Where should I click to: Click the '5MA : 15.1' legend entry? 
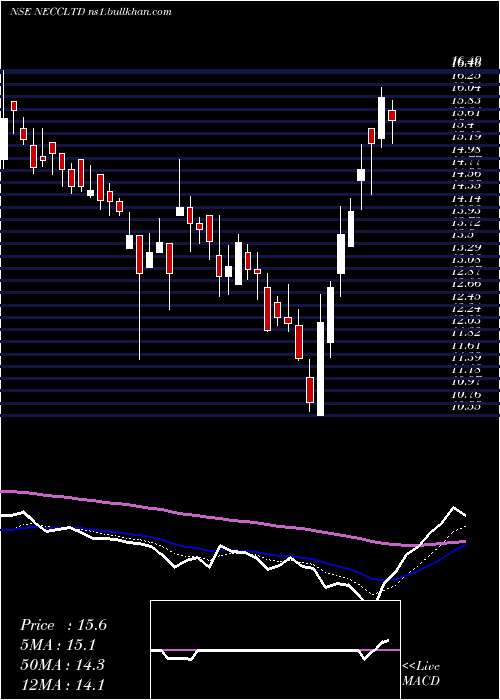(x=58, y=645)
